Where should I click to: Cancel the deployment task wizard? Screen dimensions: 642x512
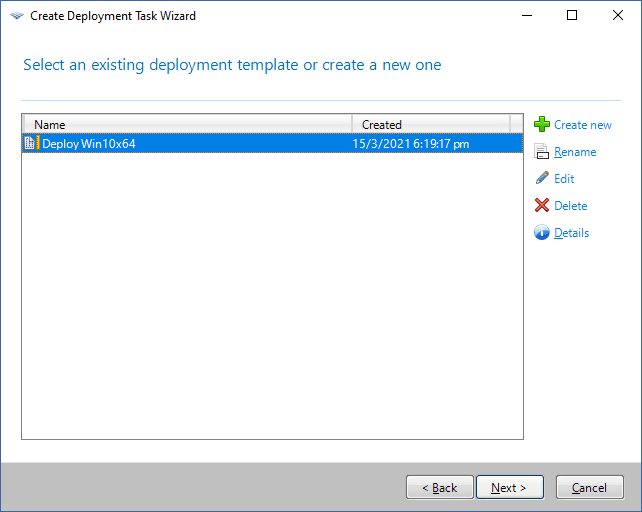pyautogui.click(x=589, y=487)
